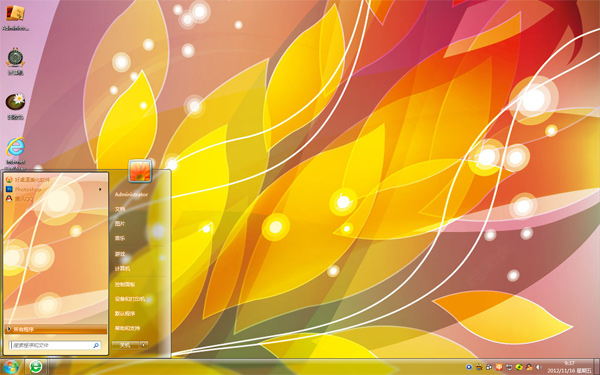Image resolution: width=600 pixels, height=375 pixels.
Task: Click the yellow smiley-face tray icon
Action: pos(479,367)
